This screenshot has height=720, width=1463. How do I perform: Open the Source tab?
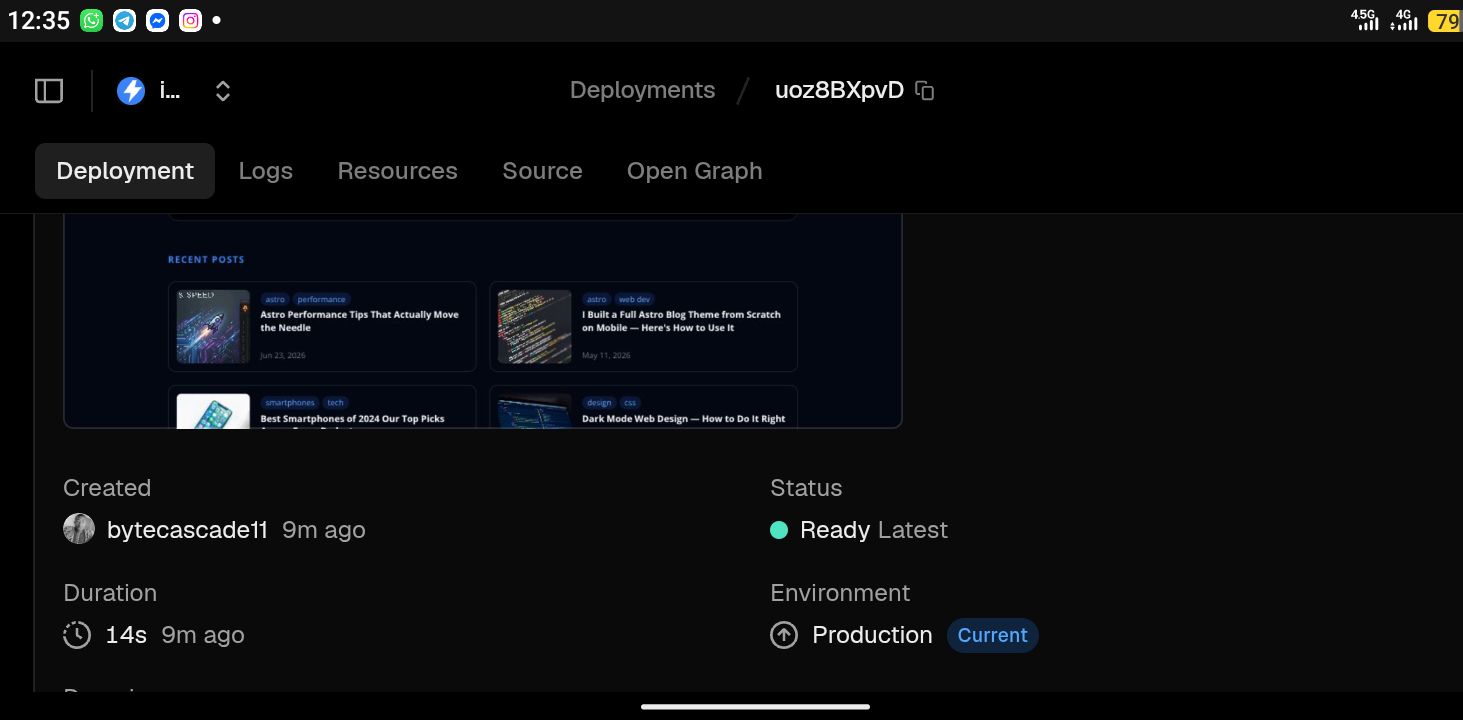pyautogui.click(x=542, y=171)
